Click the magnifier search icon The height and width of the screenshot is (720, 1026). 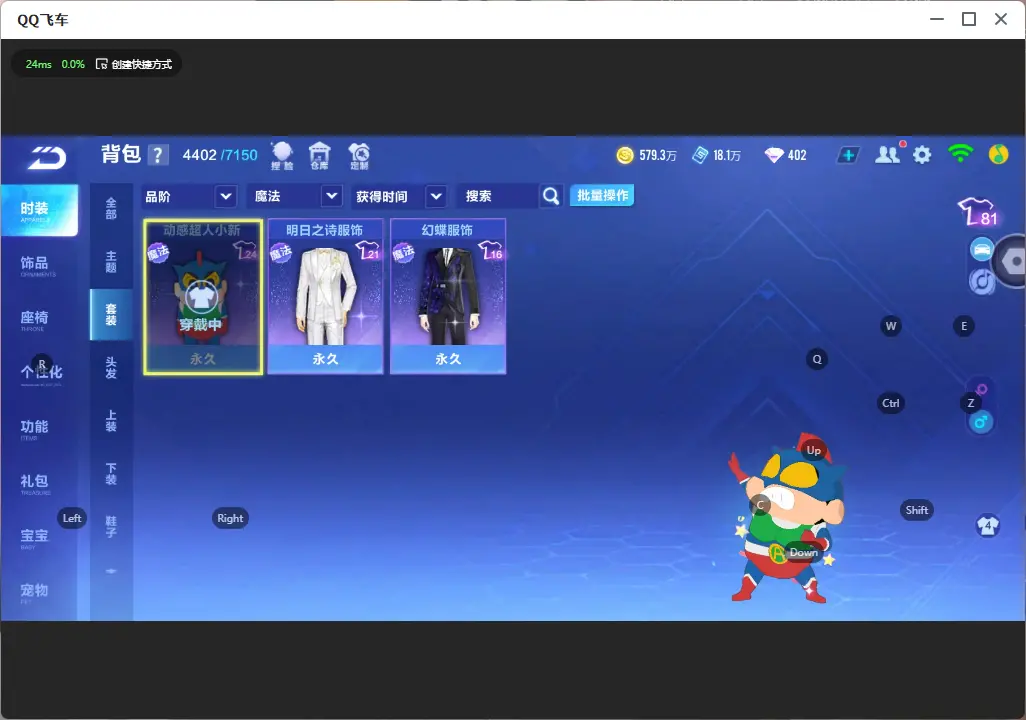pyautogui.click(x=551, y=196)
